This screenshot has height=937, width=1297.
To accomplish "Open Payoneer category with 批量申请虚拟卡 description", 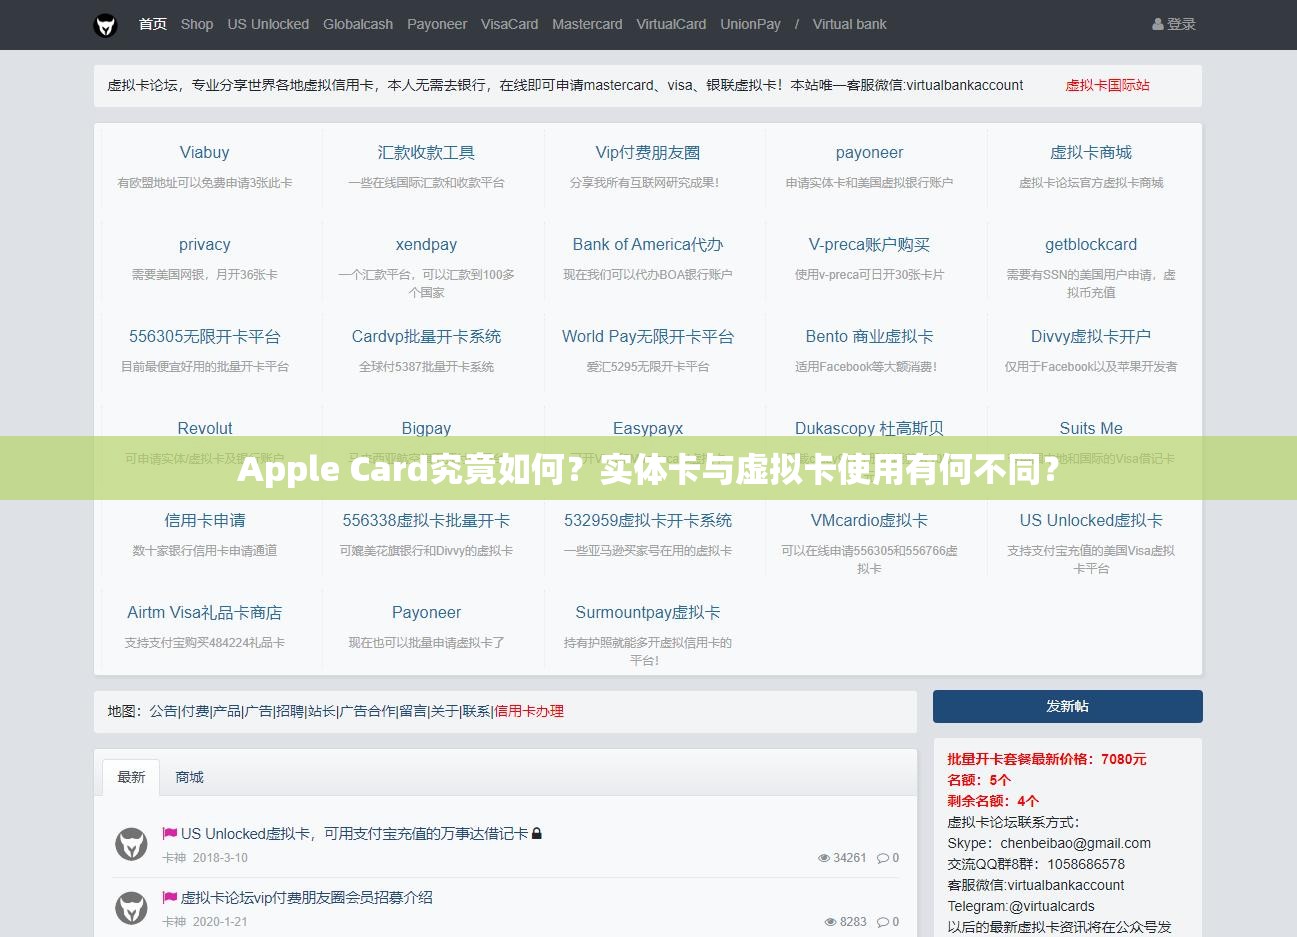I will point(426,612).
